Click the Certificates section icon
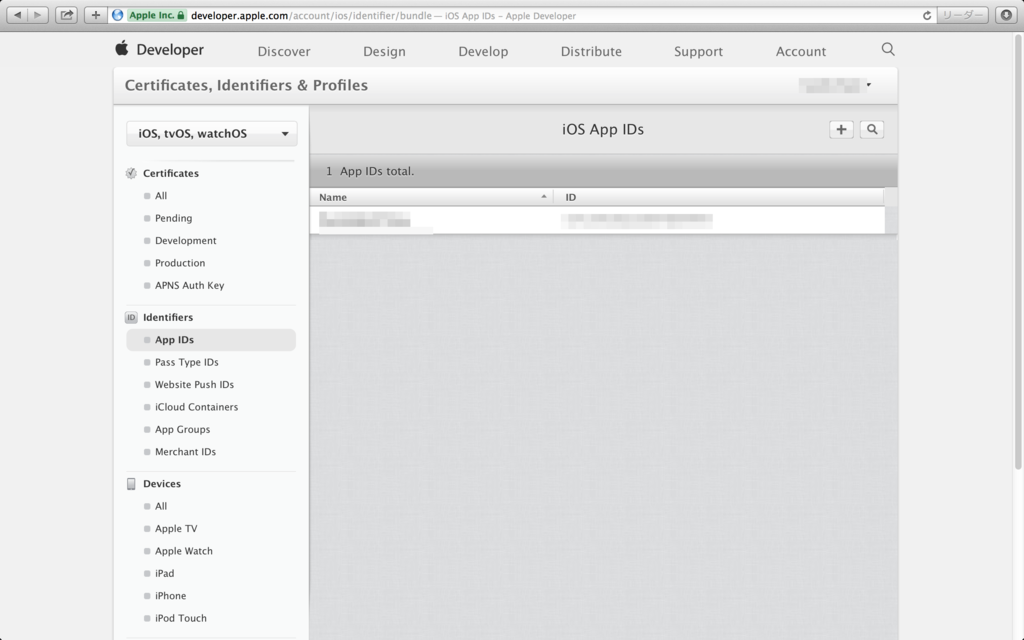This screenshot has height=640, width=1024. [131, 173]
